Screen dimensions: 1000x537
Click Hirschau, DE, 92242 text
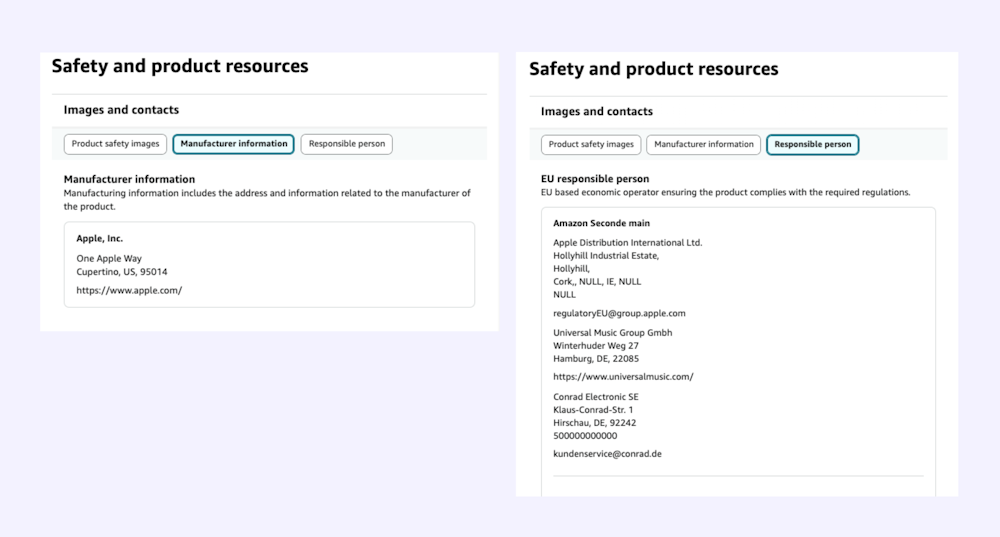[594, 423]
